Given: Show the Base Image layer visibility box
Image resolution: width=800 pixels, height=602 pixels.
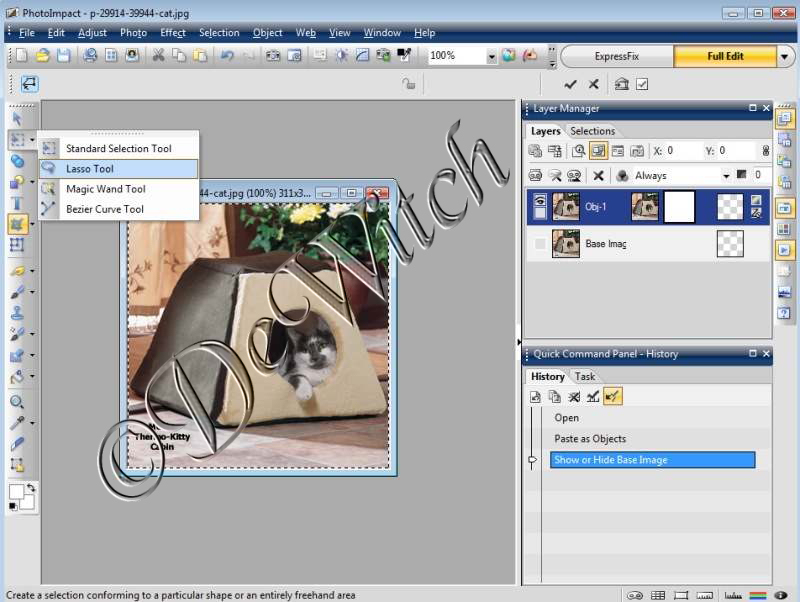Looking at the screenshot, I should pos(540,243).
